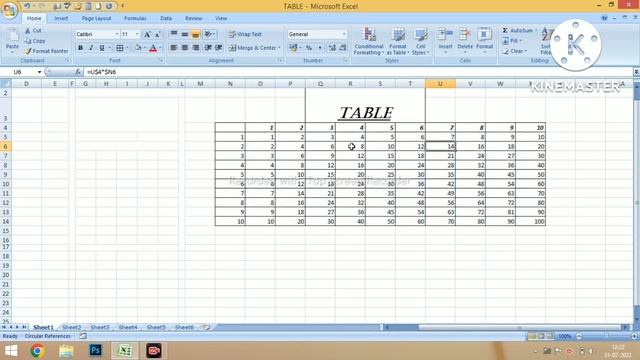Switch to Sheet4 tab
Screen dimensions: 640x360
click(x=128, y=327)
